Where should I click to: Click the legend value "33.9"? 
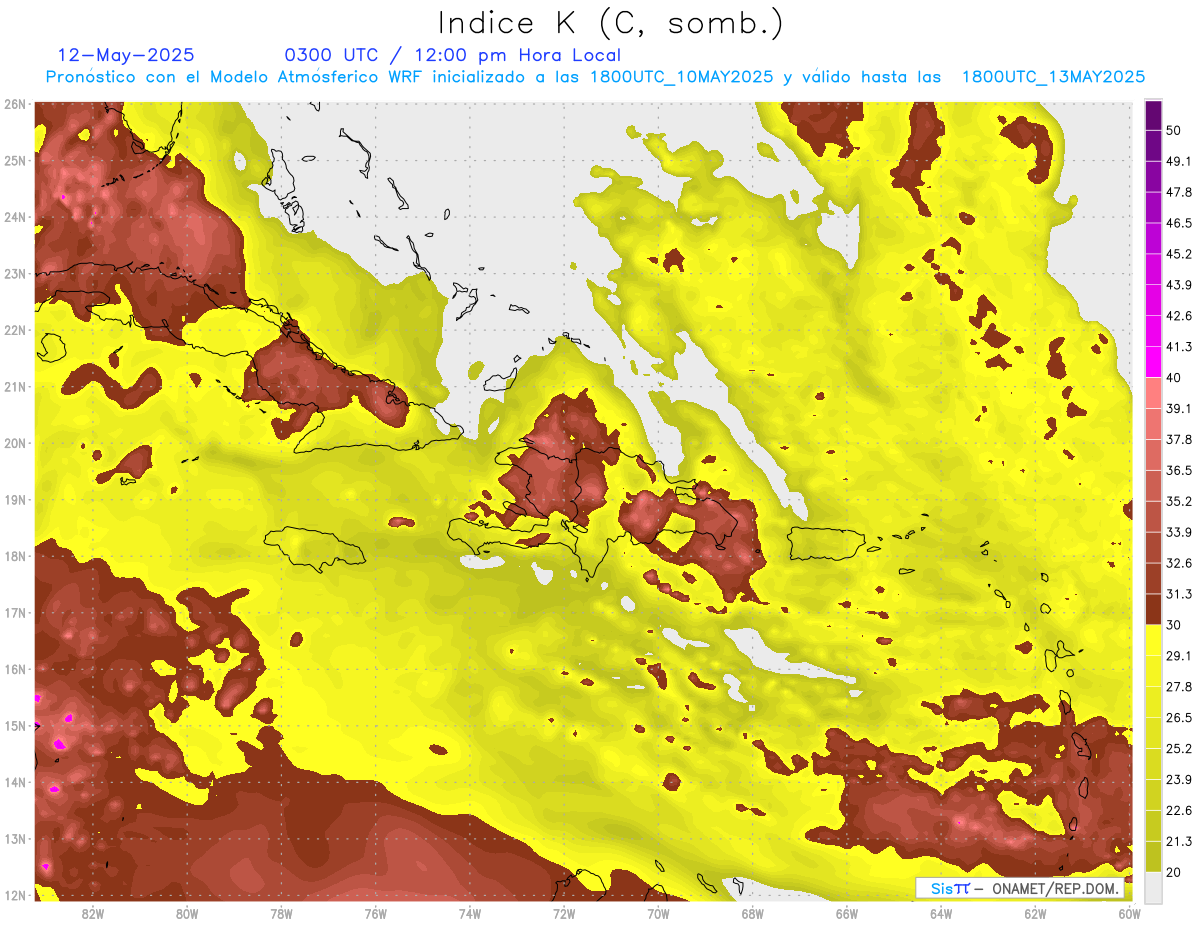click(x=1178, y=532)
